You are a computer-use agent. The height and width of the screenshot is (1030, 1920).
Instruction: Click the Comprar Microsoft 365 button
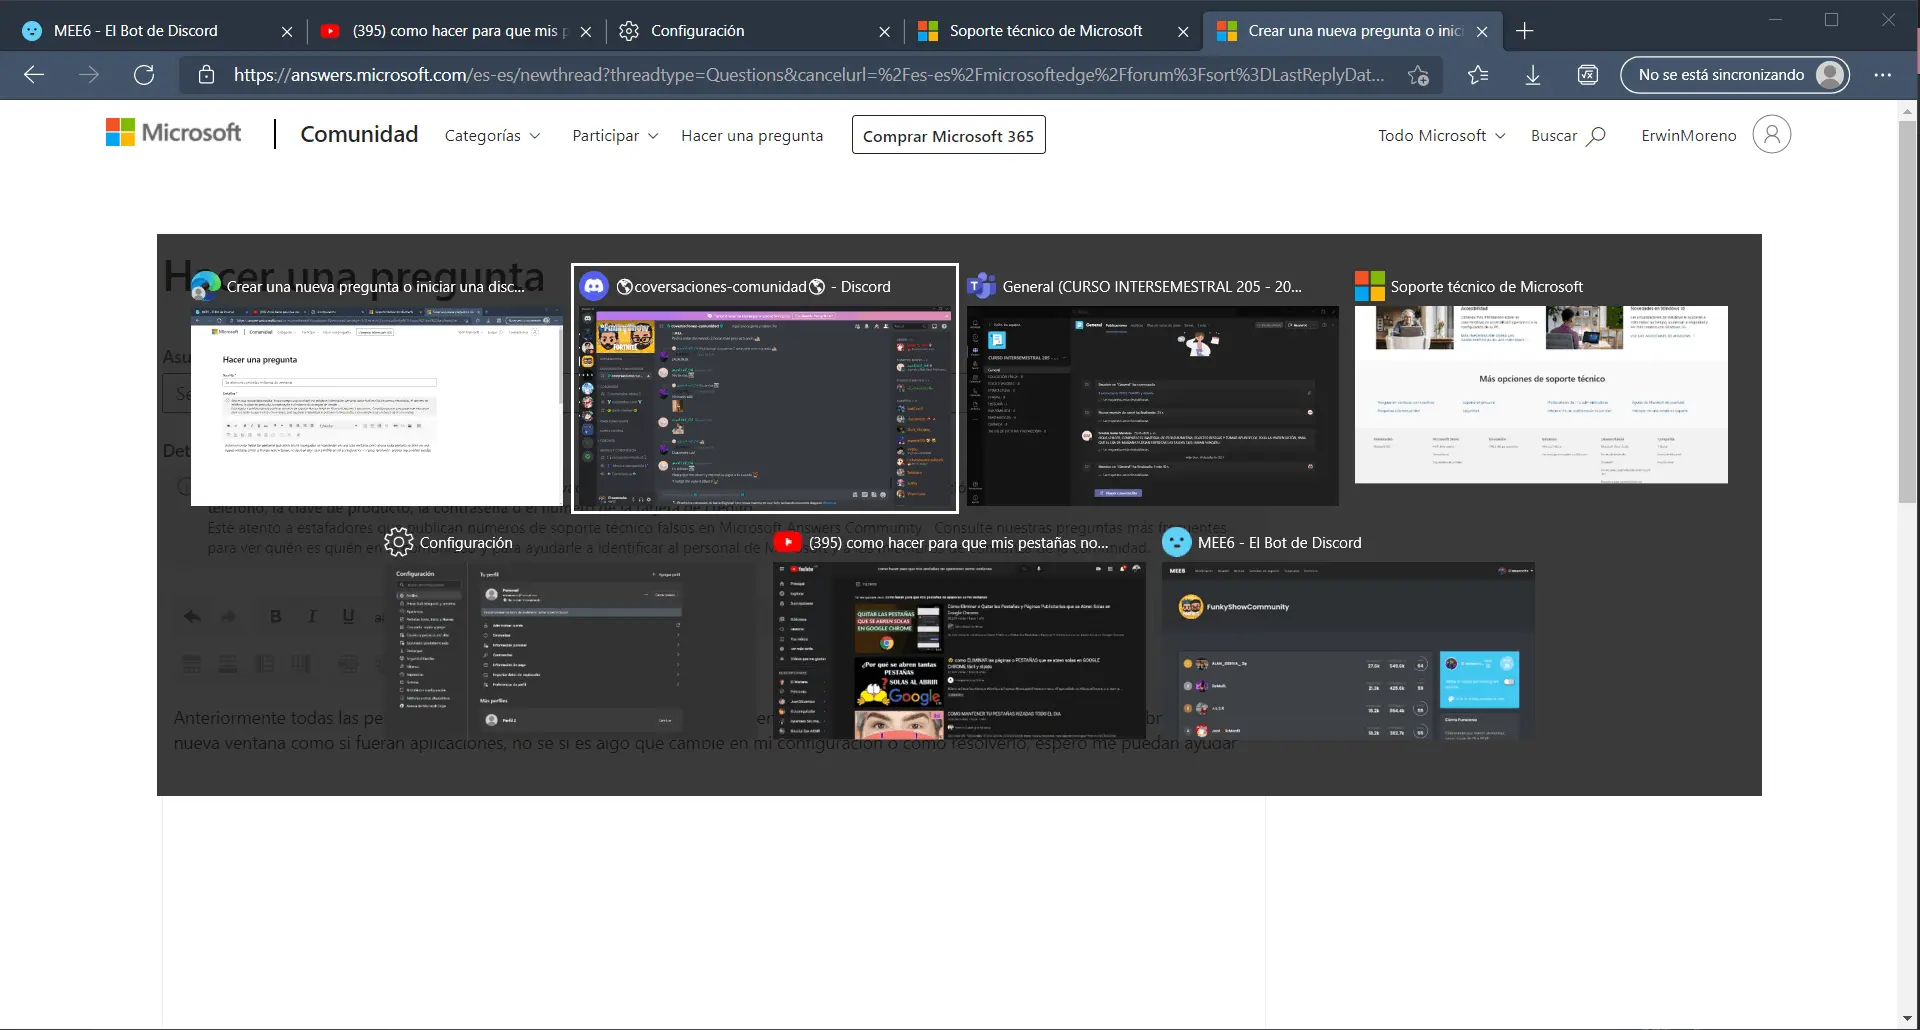coord(948,135)
